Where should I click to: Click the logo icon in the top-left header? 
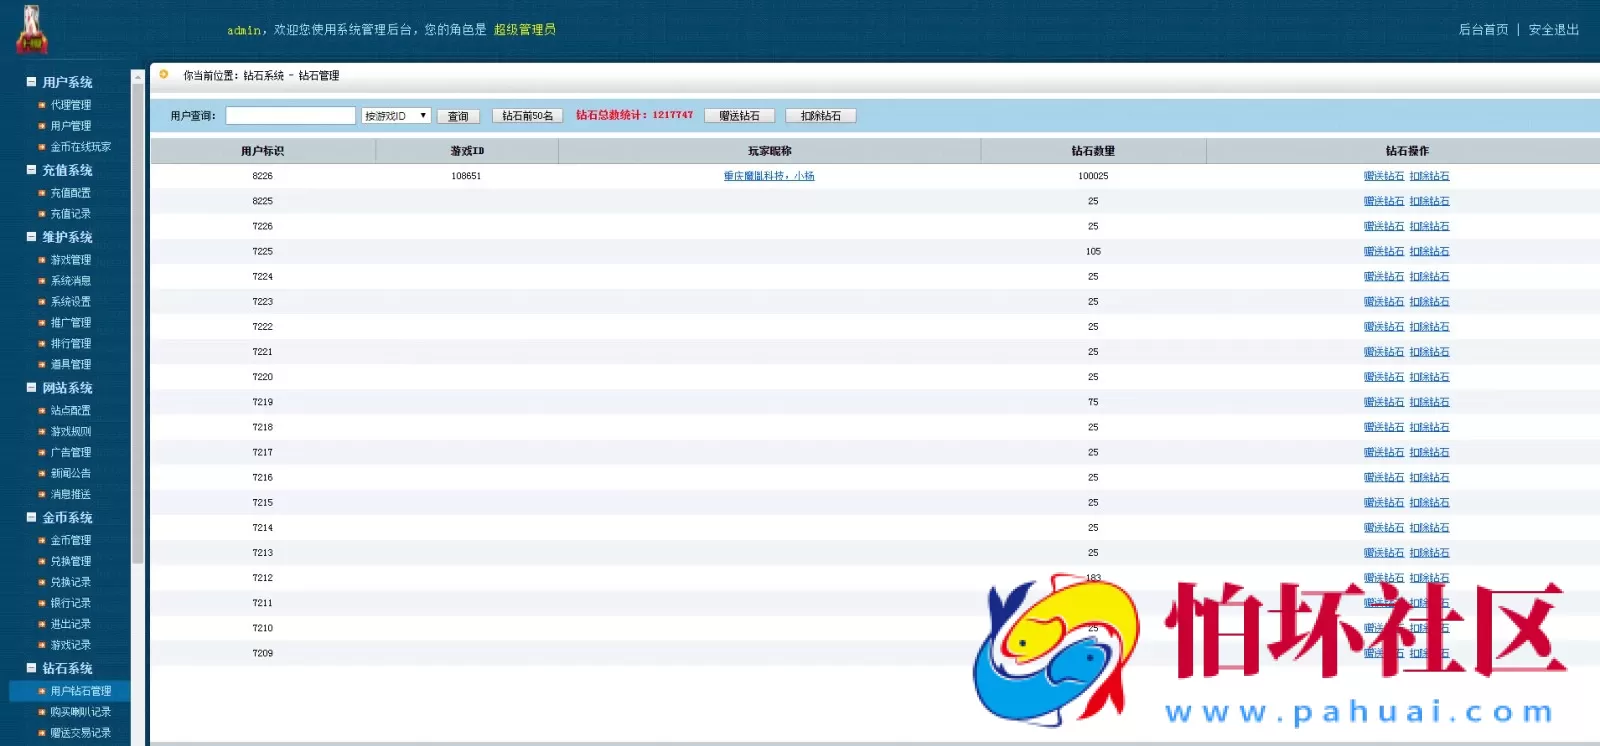(32, 30)
